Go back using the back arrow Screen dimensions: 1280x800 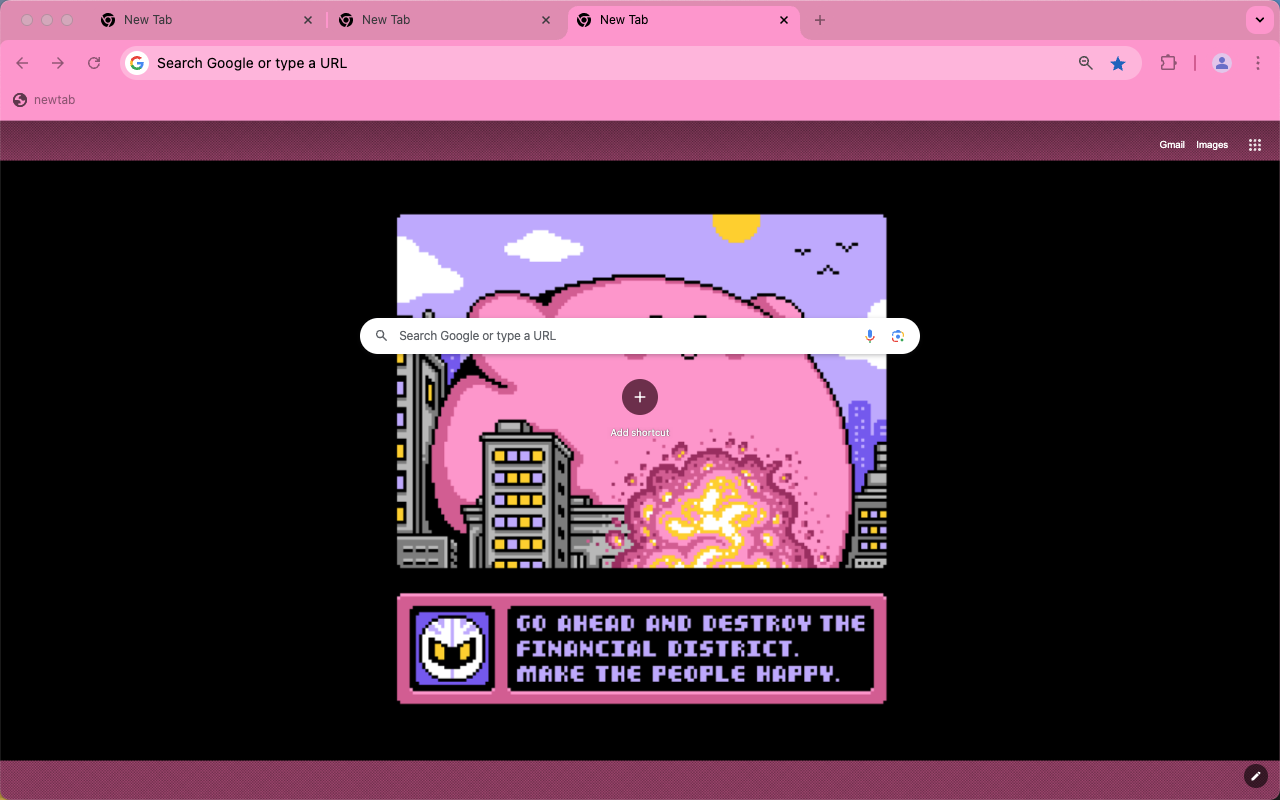point(22,63)
